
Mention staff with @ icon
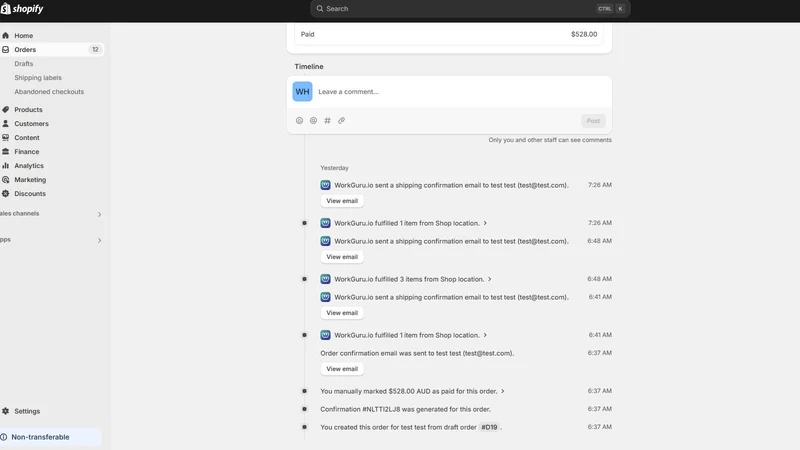pos(313,121)
